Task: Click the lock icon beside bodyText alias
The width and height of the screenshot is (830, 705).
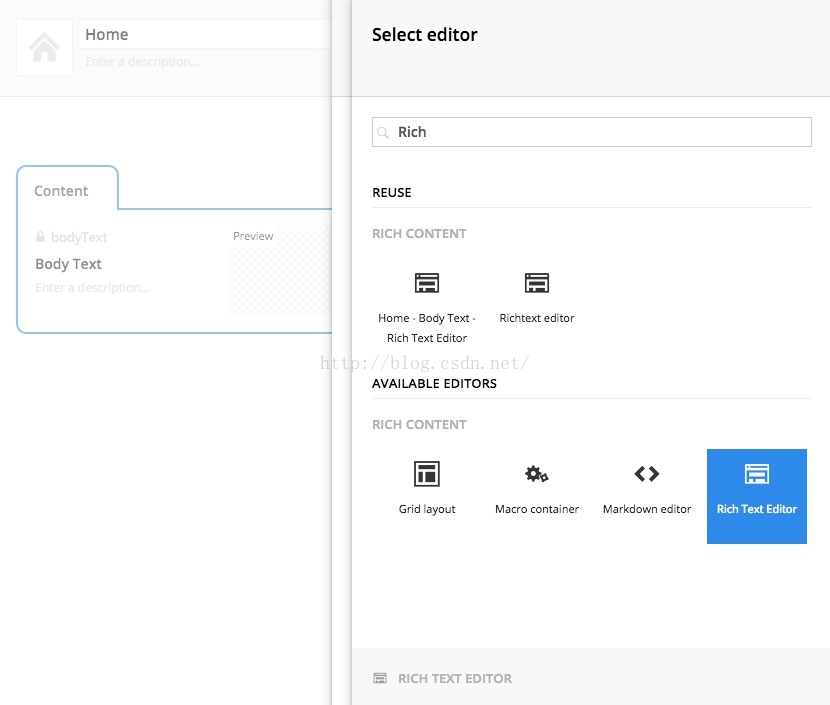Action: [40, 237]
